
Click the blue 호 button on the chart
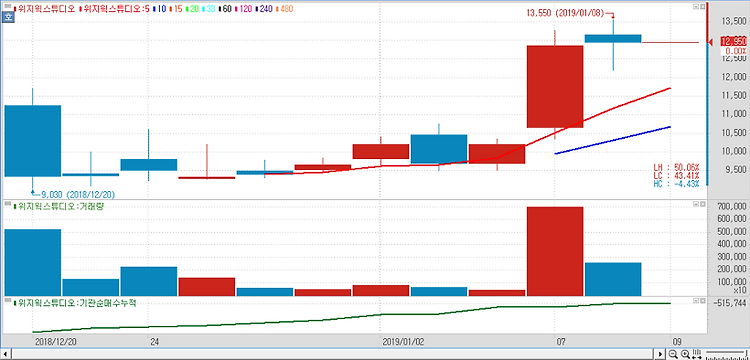(x=8, y=18)
